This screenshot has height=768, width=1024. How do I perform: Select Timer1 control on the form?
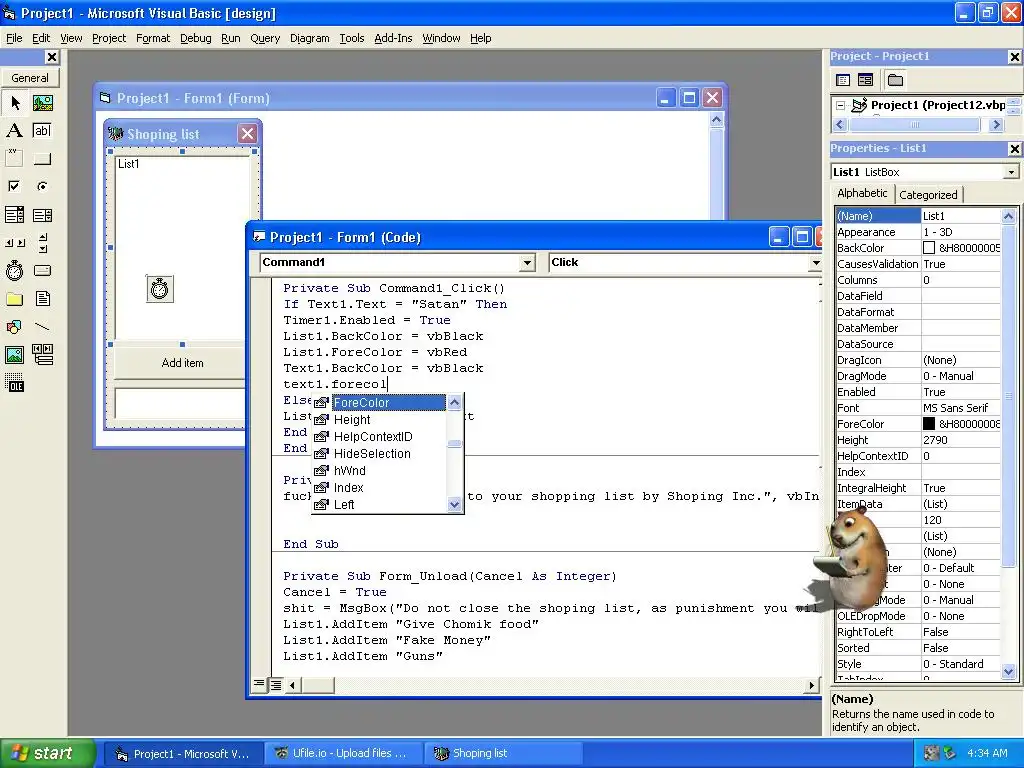pyautogui.click(x=160, y=289)
